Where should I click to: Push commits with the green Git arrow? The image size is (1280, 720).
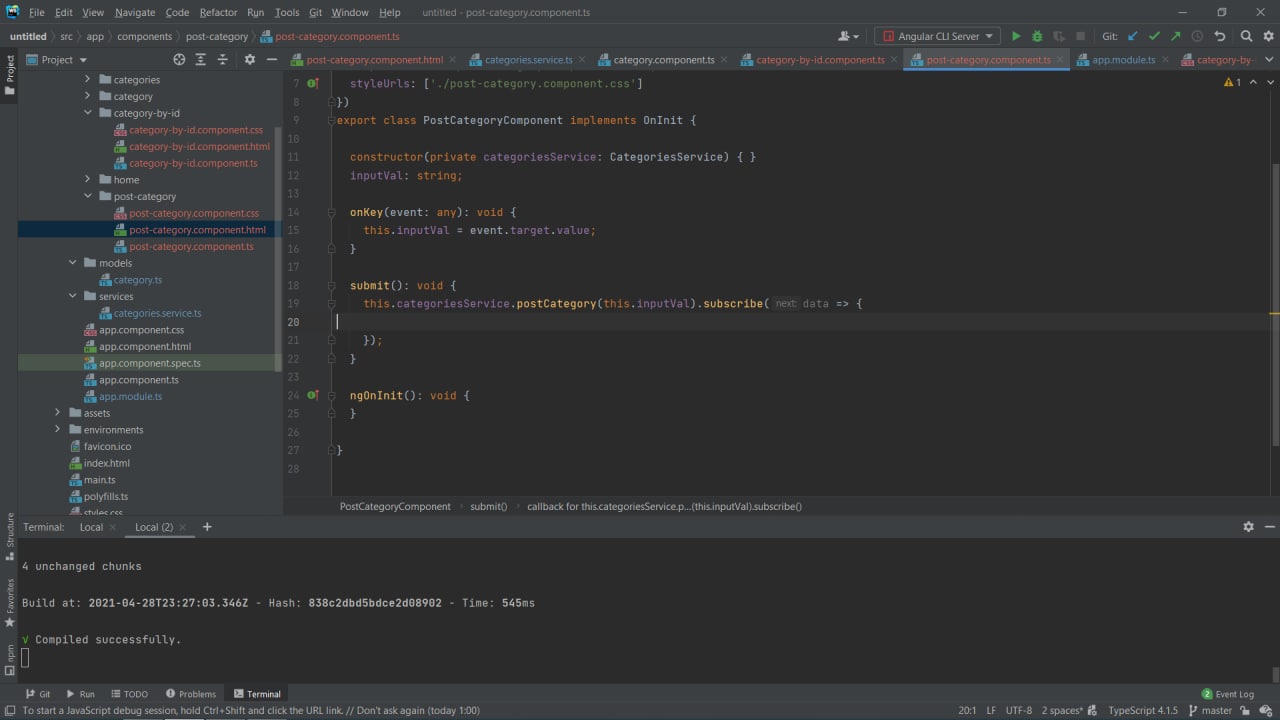click(x=1175, y=36)
